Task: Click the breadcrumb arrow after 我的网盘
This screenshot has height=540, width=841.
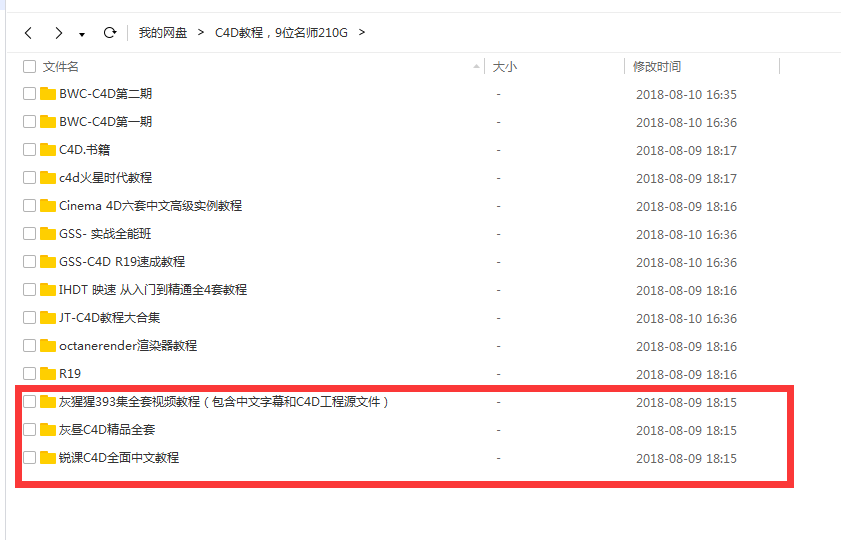Action: pyautogui.click(x=201, y=33)
